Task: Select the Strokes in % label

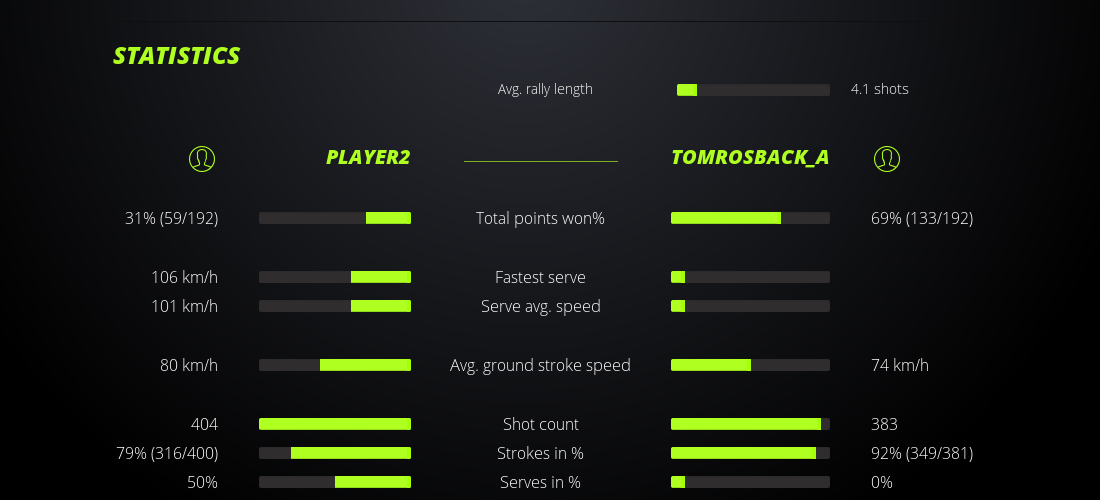Action: click(x=540, y=453)
